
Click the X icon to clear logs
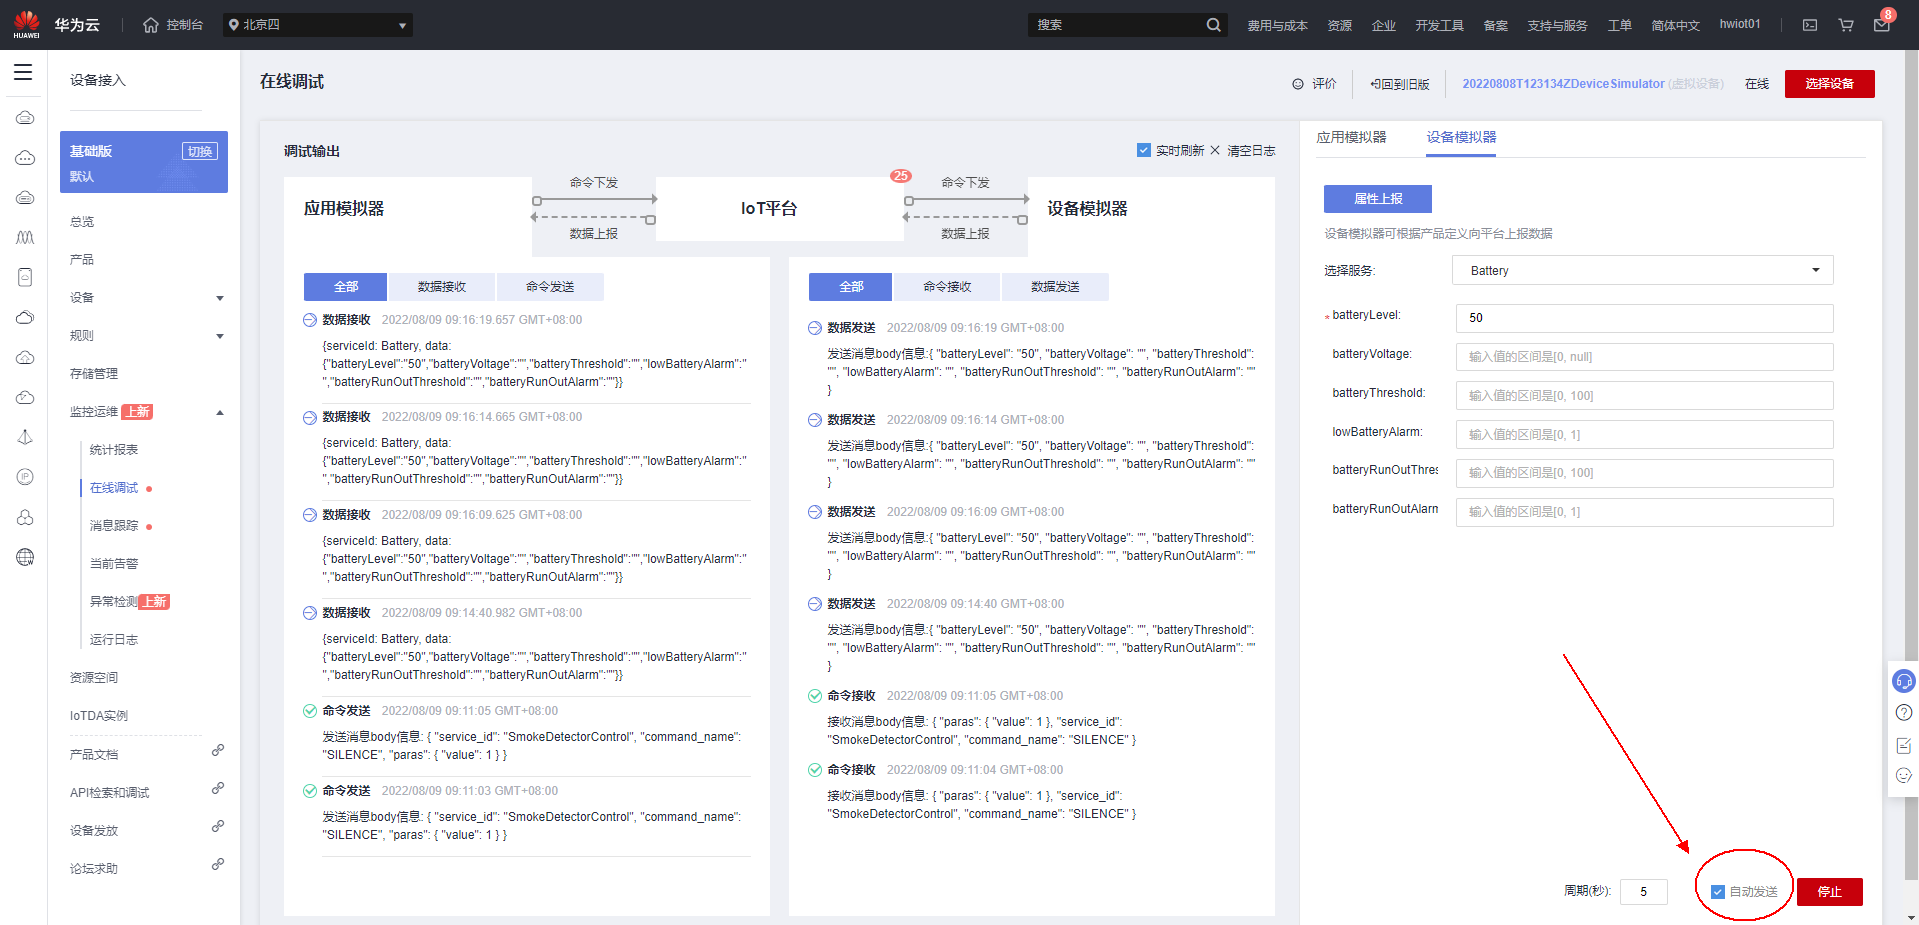(x=1215, y=150)
